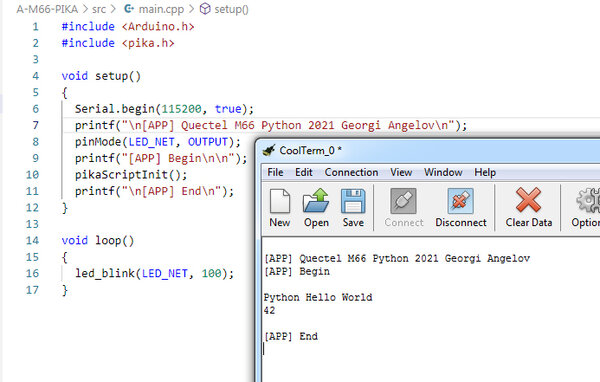Screen dimensions: 600x382
Task: Expand the main.cpp breadcrumb item
Action: point(154,9)
